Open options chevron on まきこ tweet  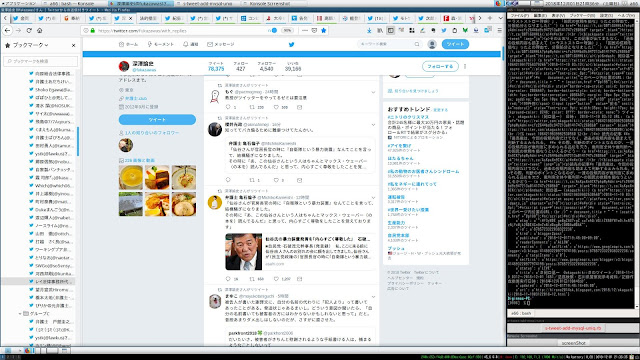pos(373,296)
